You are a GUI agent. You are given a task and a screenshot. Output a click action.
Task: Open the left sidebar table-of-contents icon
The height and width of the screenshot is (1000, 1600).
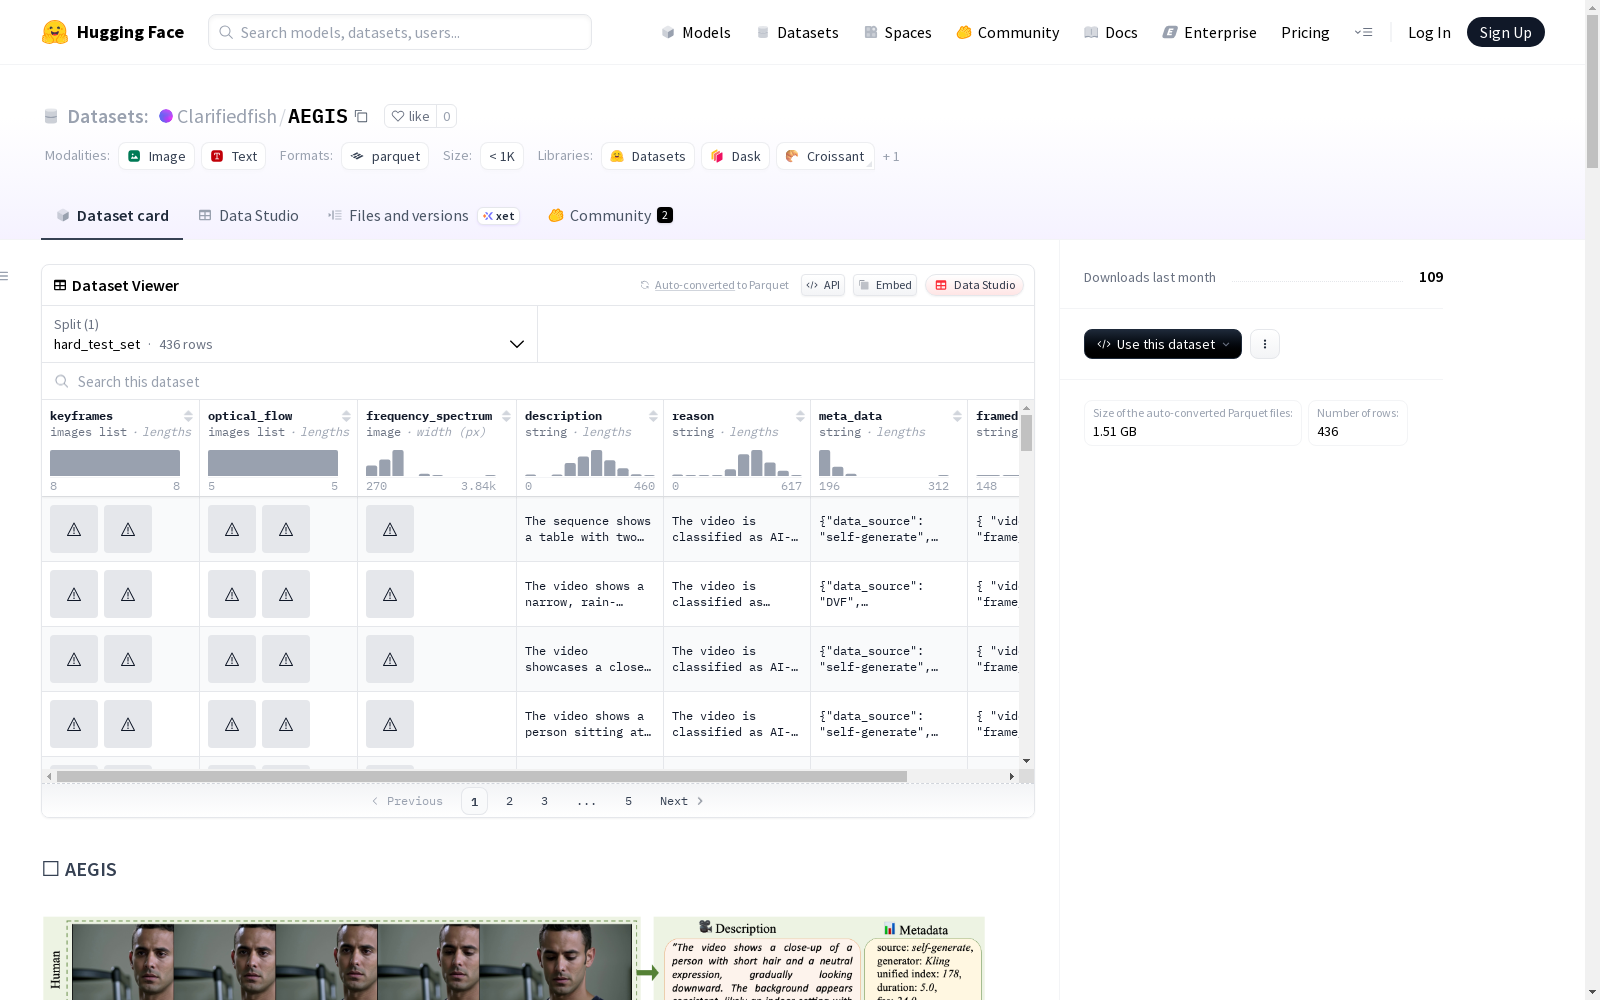tap(5, 276)
